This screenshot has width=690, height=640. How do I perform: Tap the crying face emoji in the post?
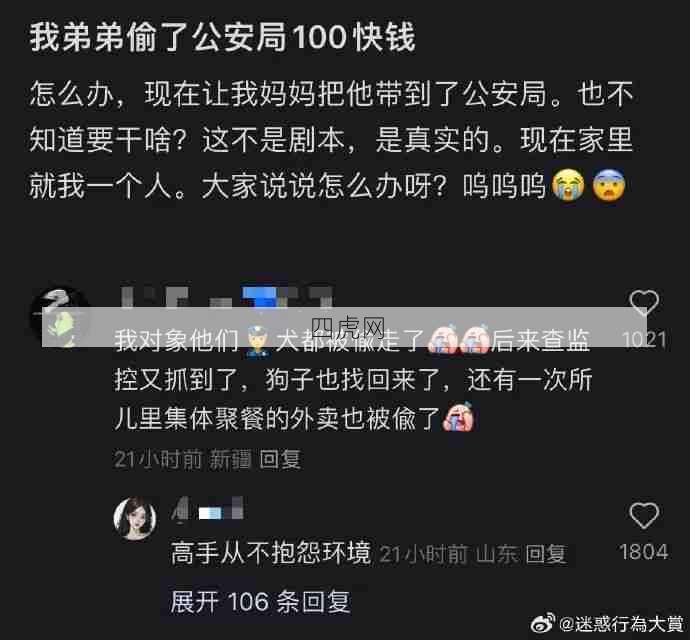click(568, 185)
